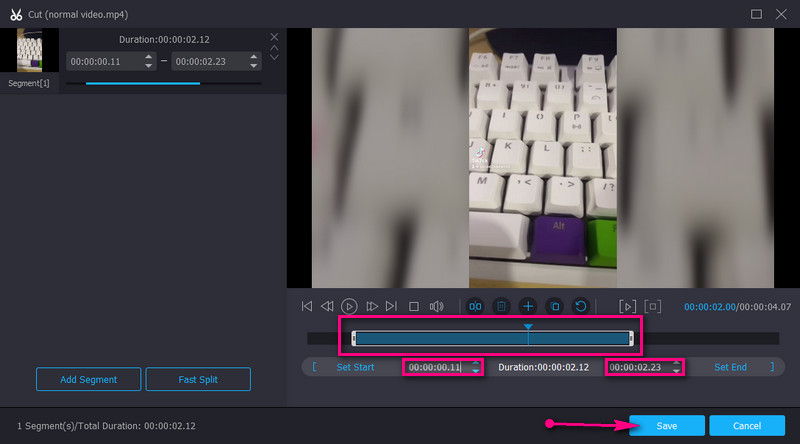This screenshot has width=800, height=444.
Task: Stop the video playback
Action: click(x=414, y=306)
